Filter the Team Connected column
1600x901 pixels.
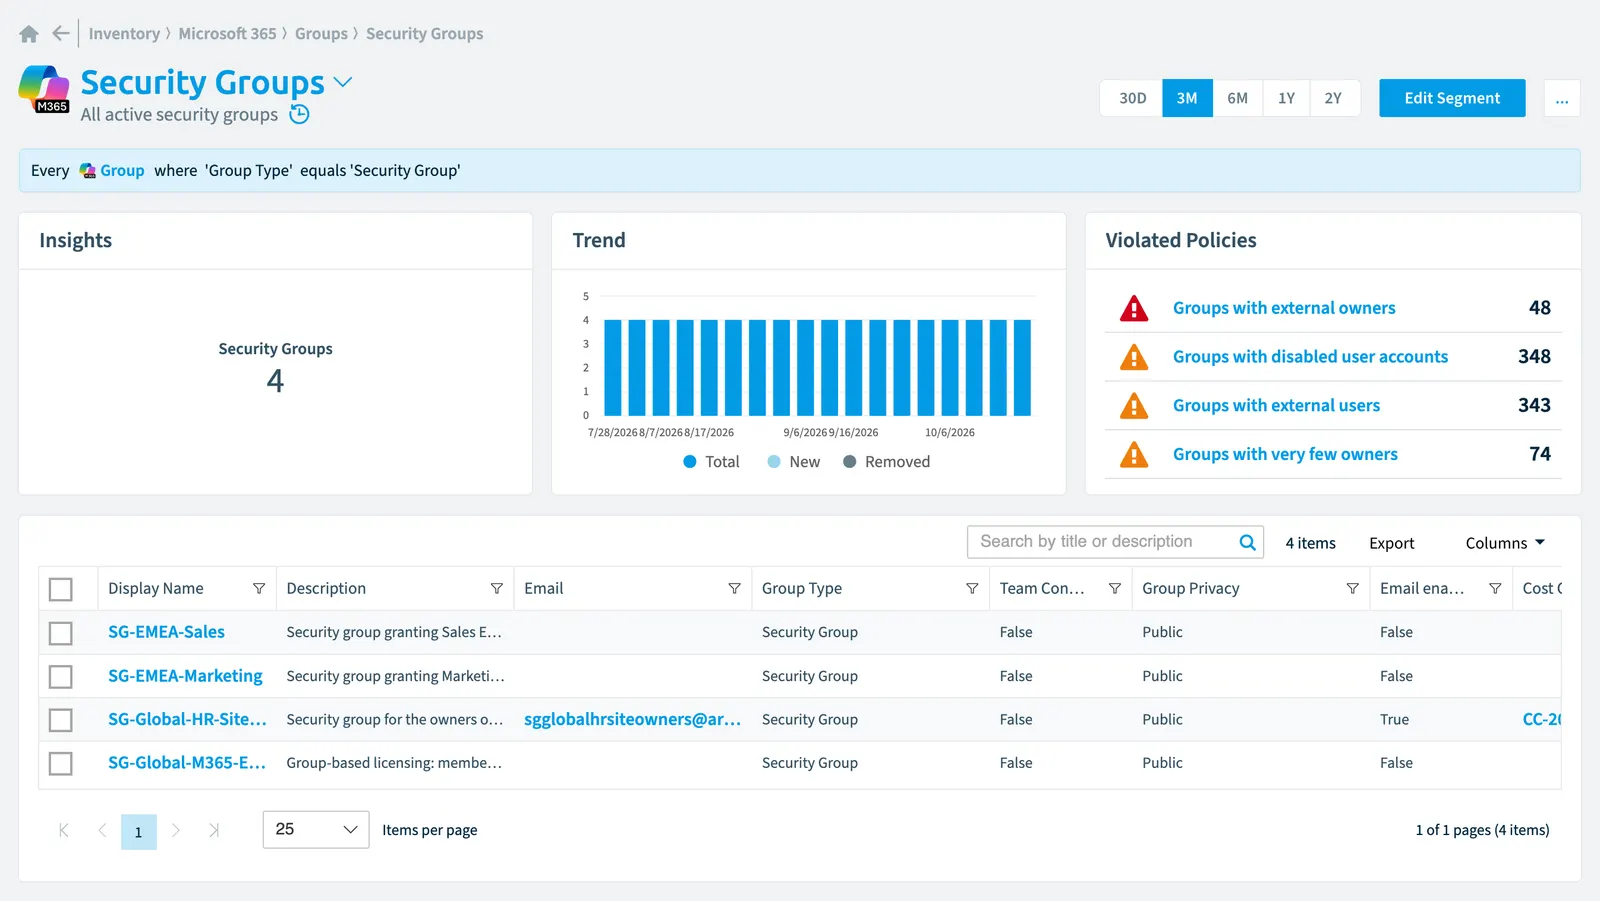[x=1115, y=589]
